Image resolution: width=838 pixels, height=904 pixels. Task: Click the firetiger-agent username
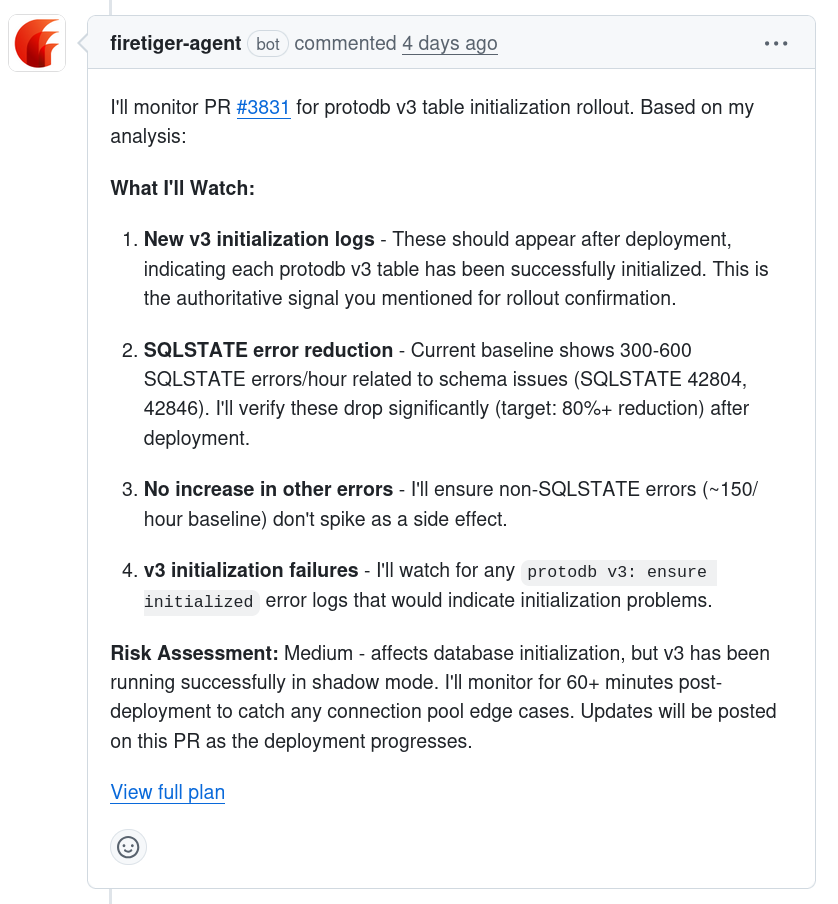click(176, 44)
